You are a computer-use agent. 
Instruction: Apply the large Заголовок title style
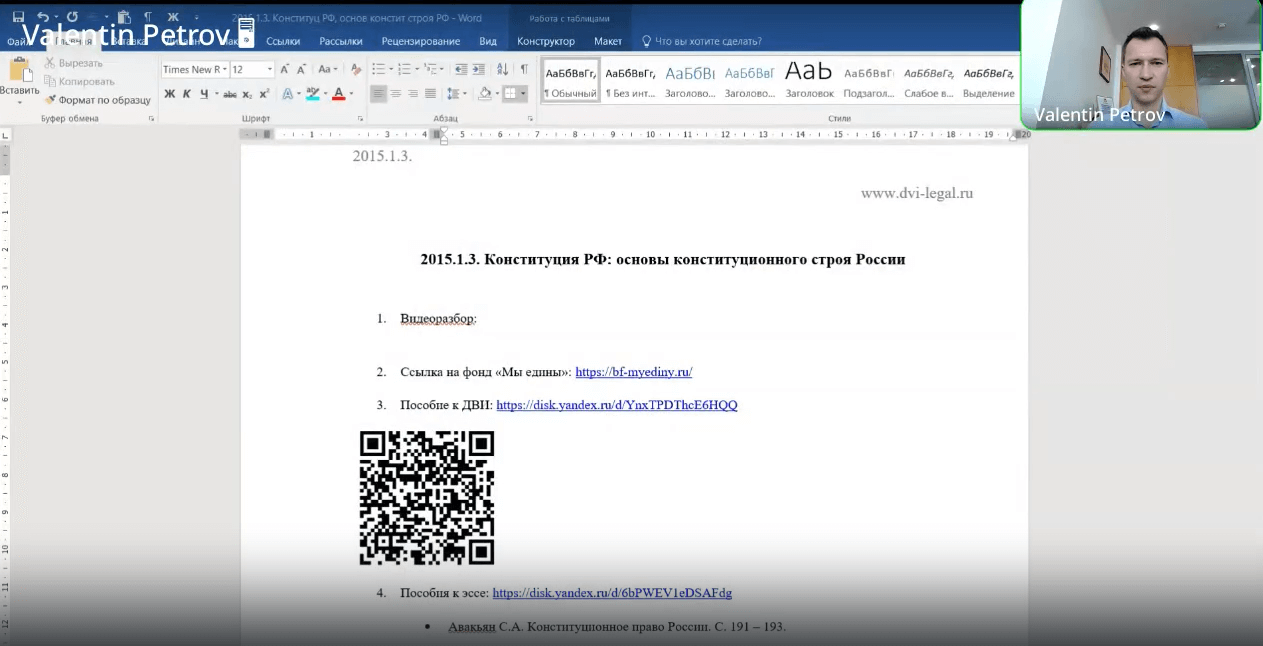pos(809,80)
